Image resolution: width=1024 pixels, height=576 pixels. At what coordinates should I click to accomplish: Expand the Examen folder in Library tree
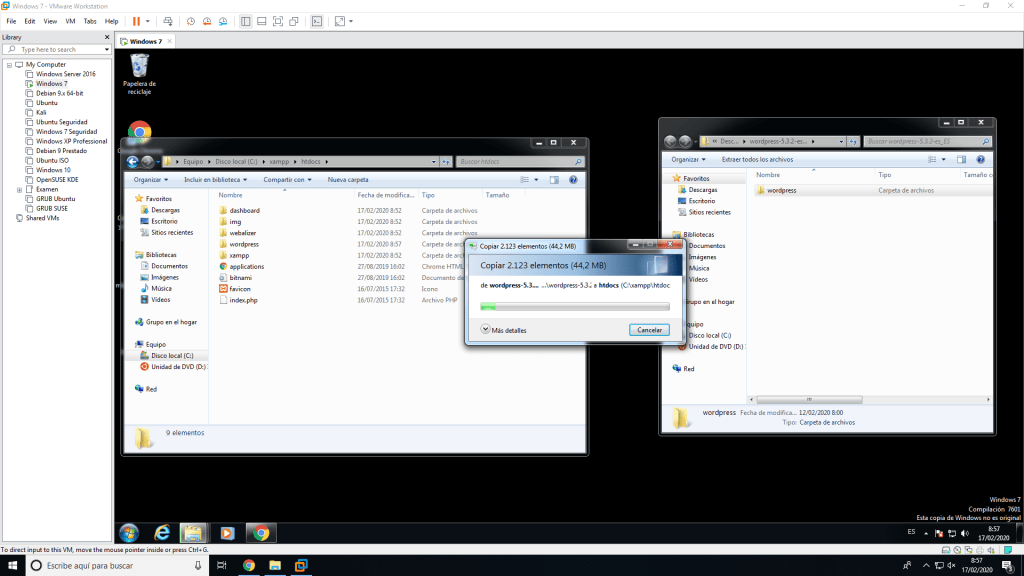click(x=19, y=189)
